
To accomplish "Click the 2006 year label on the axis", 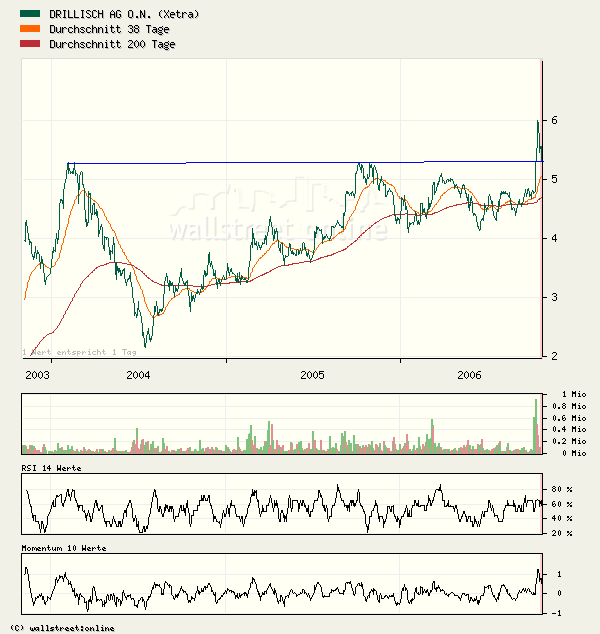I will click(469, 375).
